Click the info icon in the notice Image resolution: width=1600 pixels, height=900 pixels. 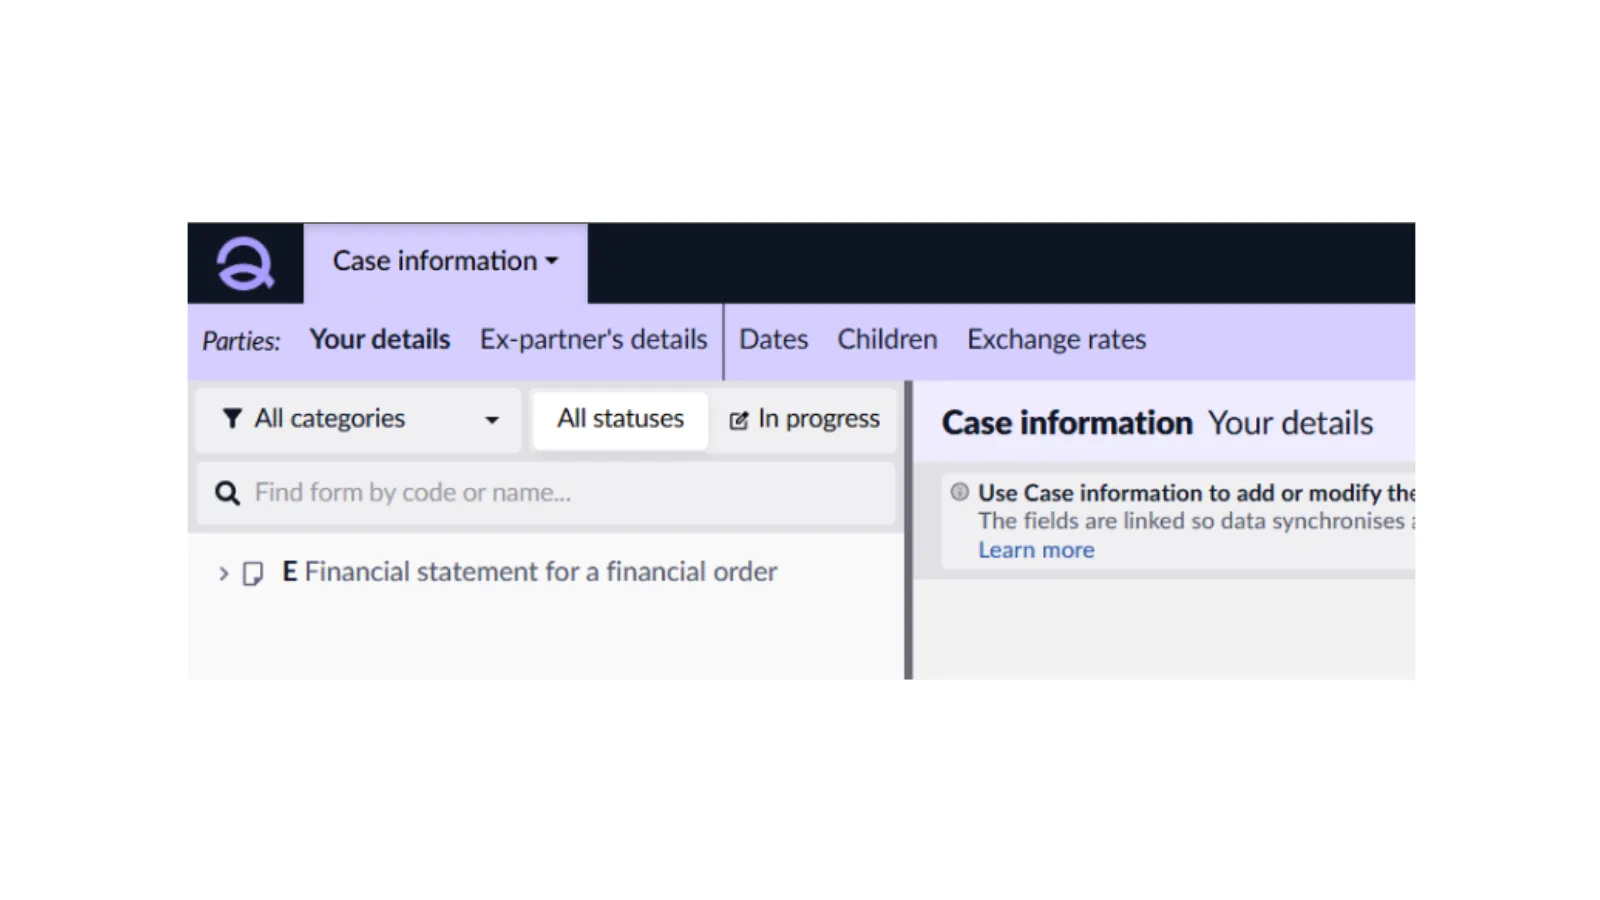tap(960, 492)
